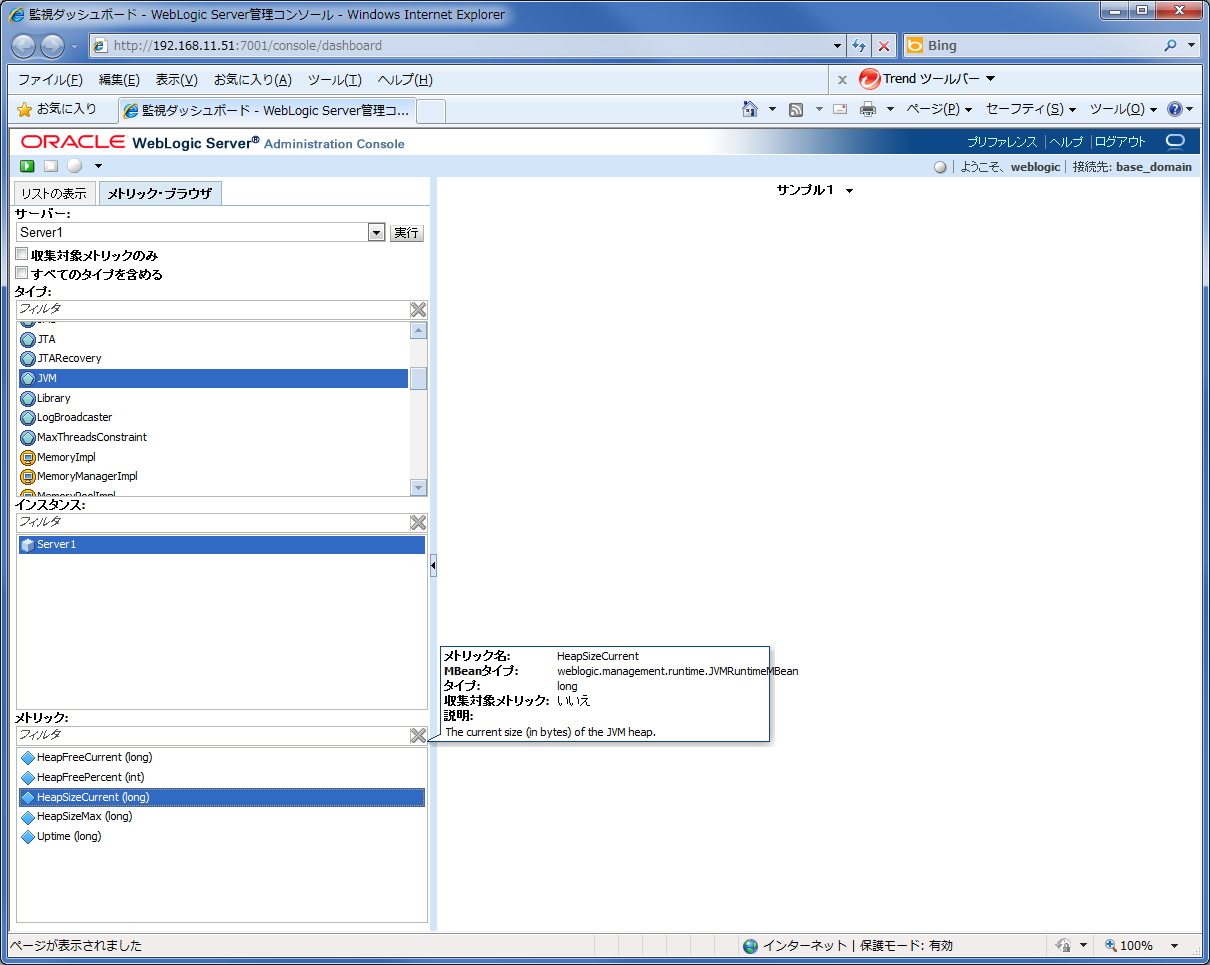The image size is (1210, 965).
Task: Click the search magnifier icon
Action: (x=1171, y=46)
